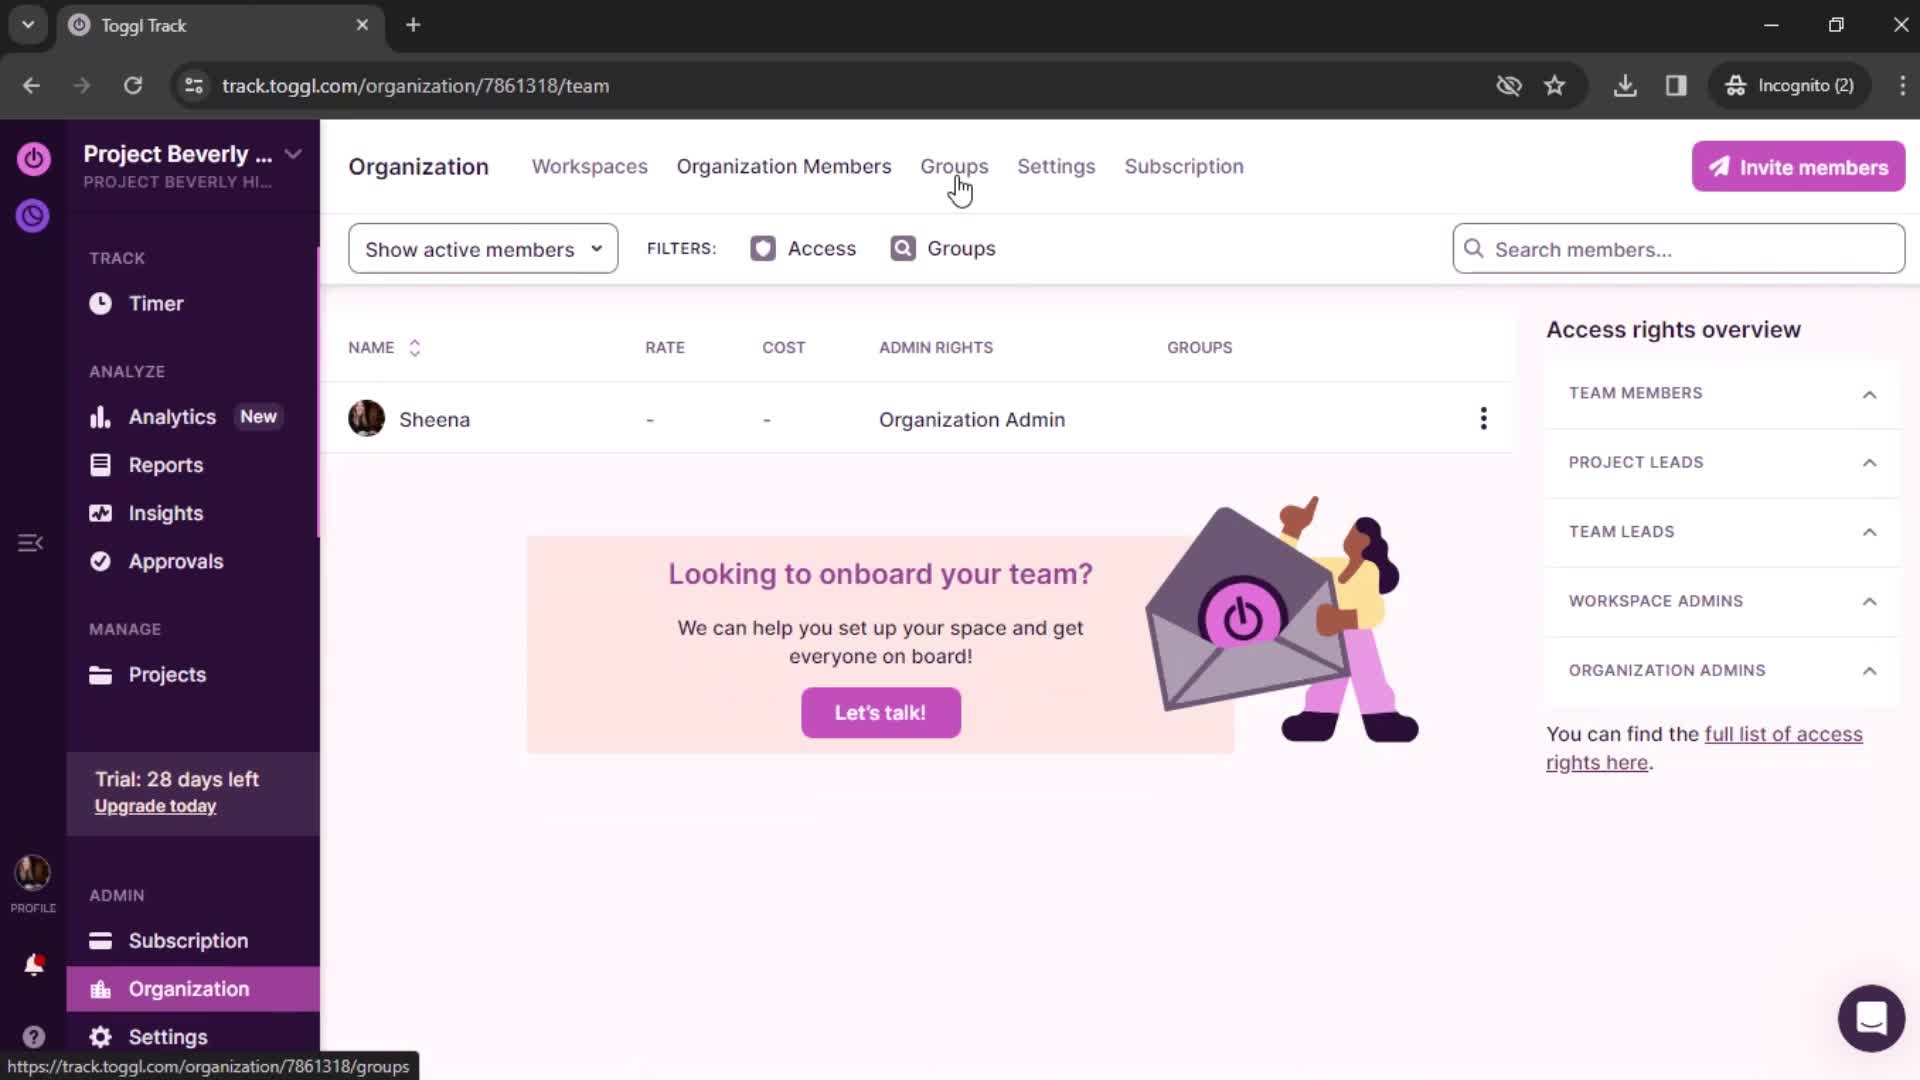The image size is (1920, 1080).
Task: Switch to Organization Members tab
Action: 783,166
